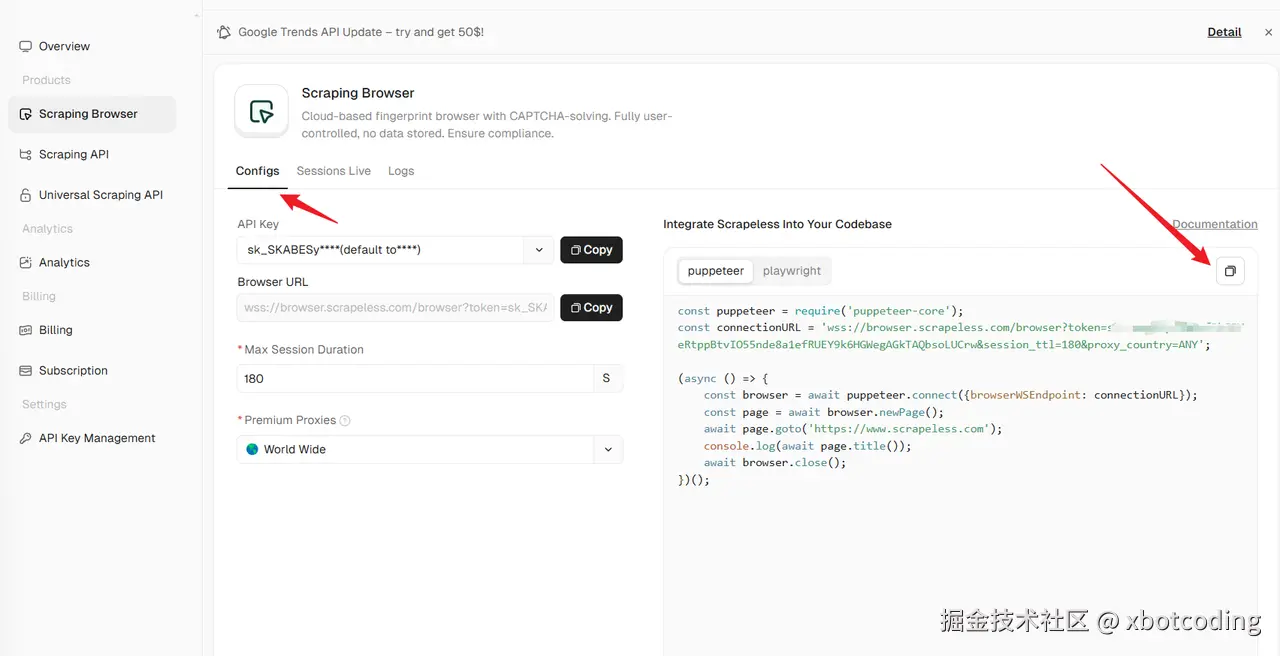Screen dimensions: 1280x656
Task: Switch to the Logs tab
Action: 401,171
